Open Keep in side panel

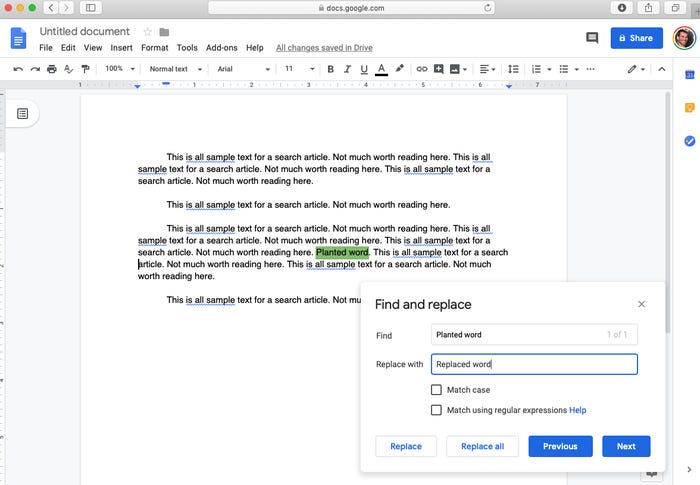coord(689,108)
